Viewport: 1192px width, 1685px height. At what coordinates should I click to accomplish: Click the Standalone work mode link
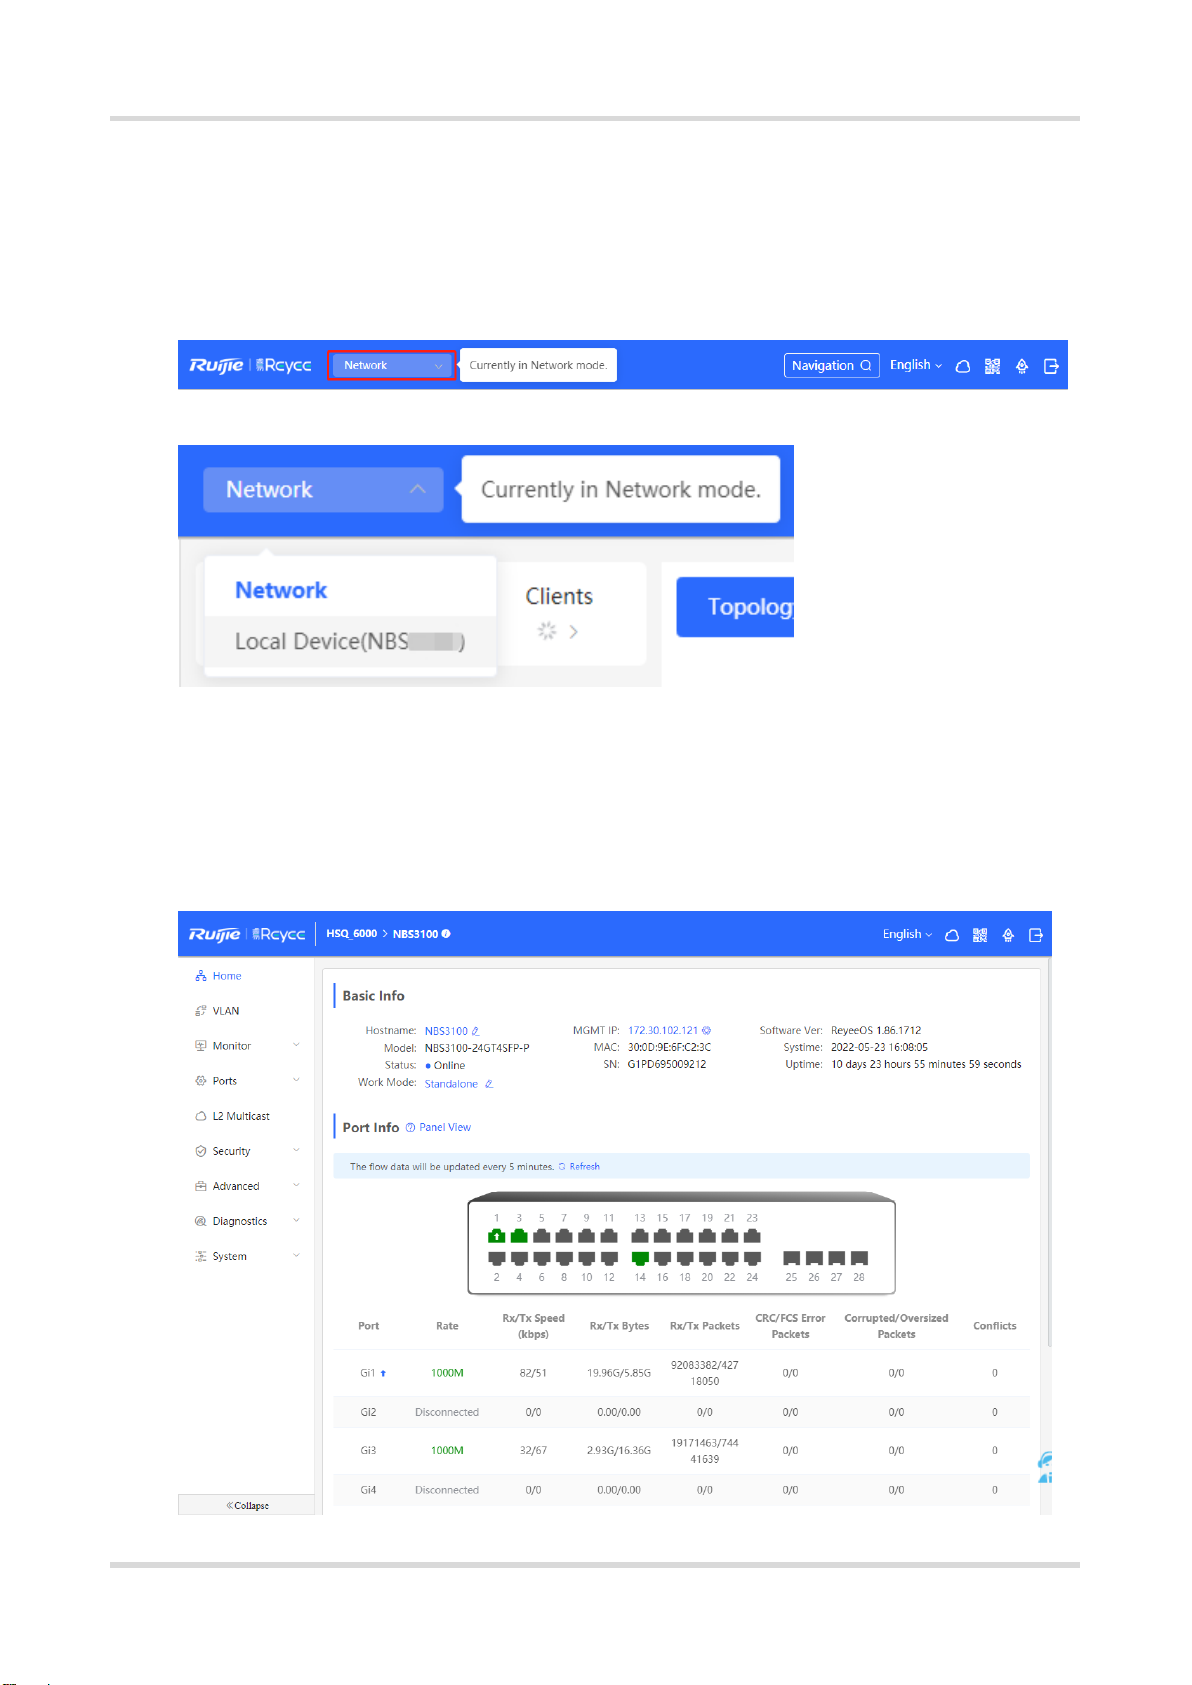pos(451,1084)
